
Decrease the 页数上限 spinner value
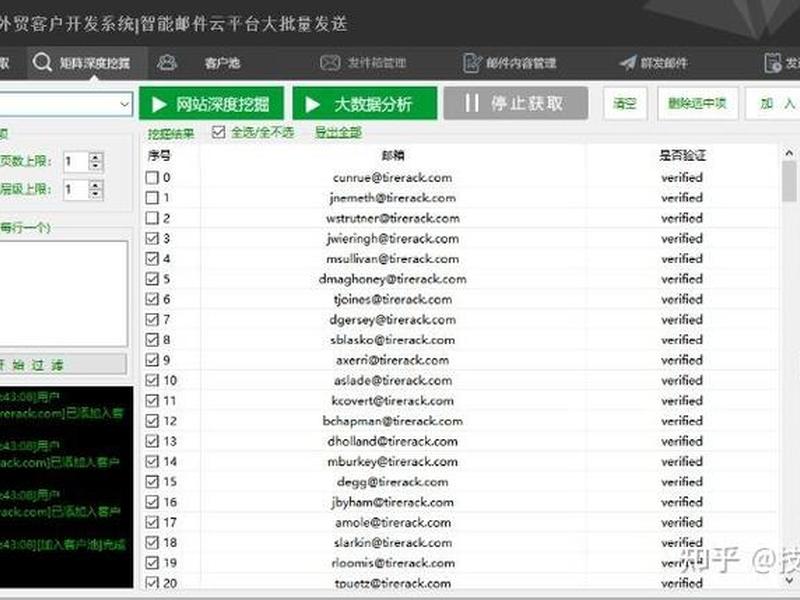[x=95, y=167]
